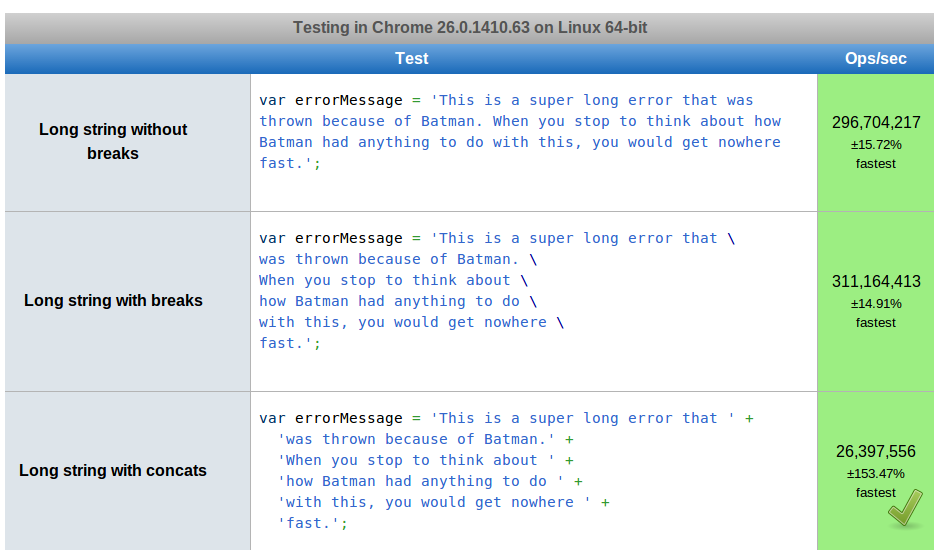The width and height of the screenshot is (941, 560).
Task: Click 'fastest' label under 26,397,556
Action: click(x=876, y=492)
